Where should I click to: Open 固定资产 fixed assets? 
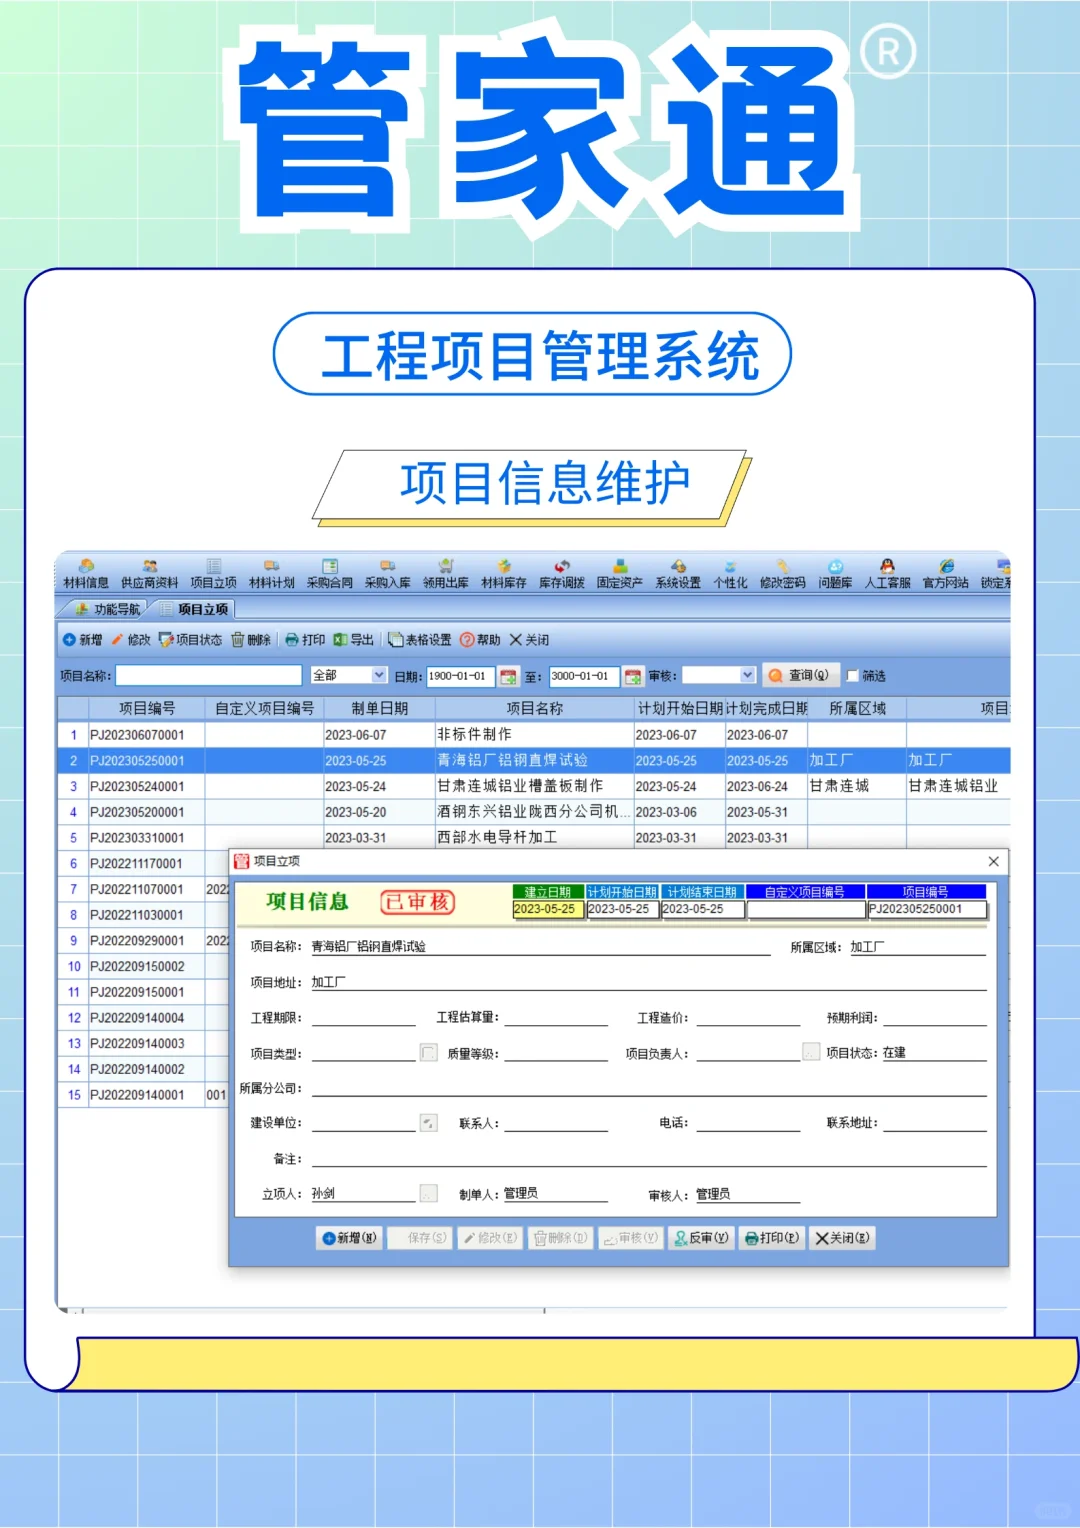[x=619, y=574]
